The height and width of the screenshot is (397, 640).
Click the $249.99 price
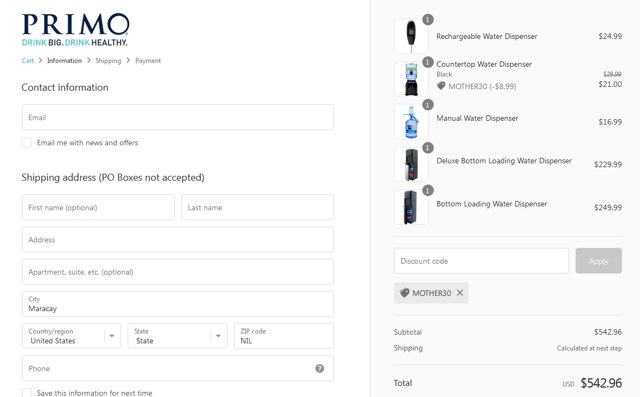click(x=608, y=207)
